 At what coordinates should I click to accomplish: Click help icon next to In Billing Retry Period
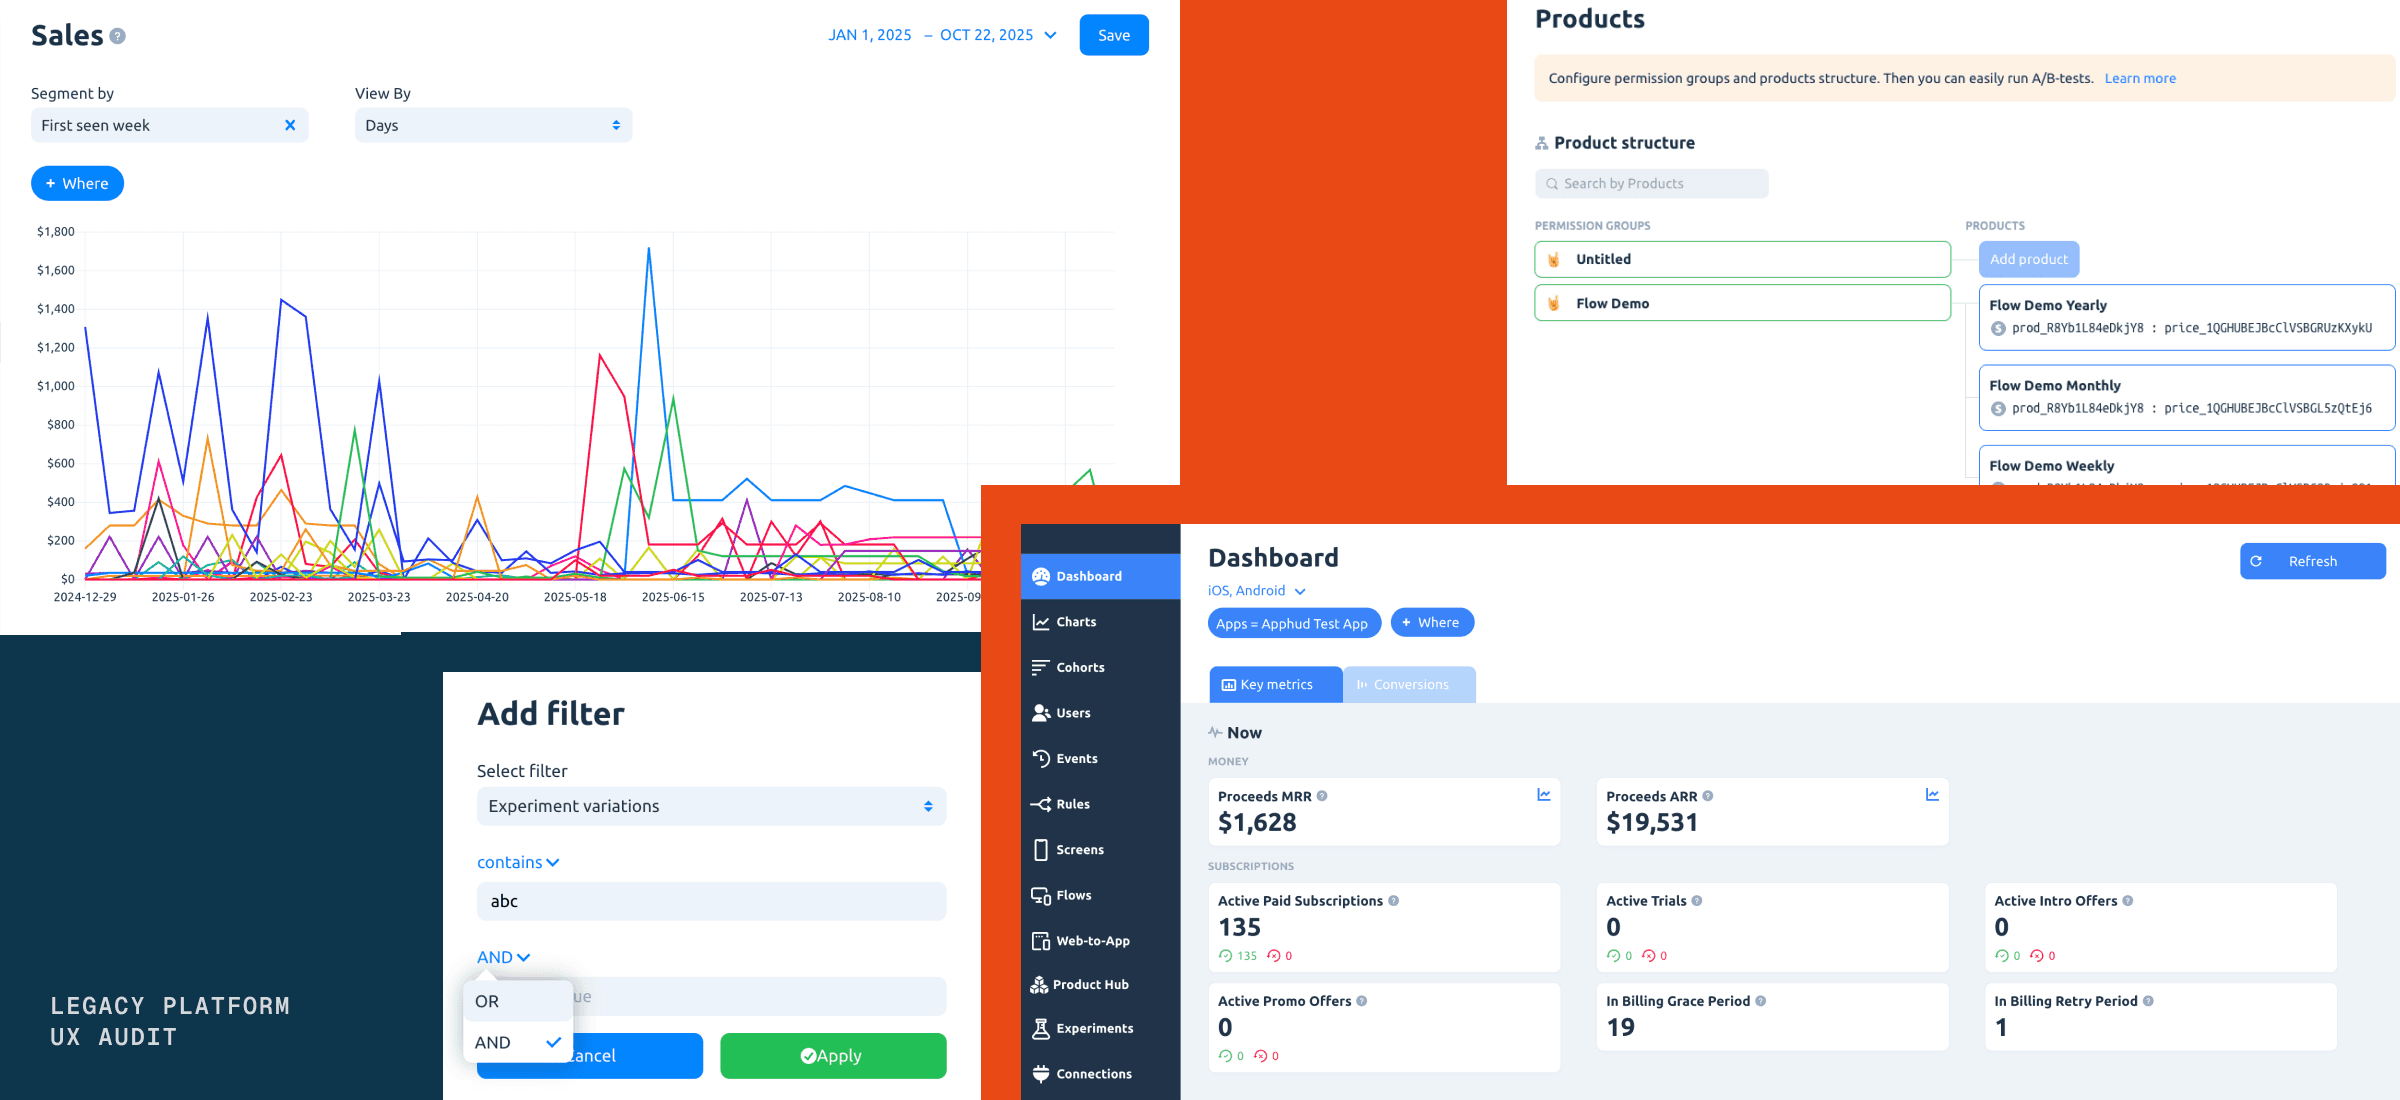tap(2148, 1001)
